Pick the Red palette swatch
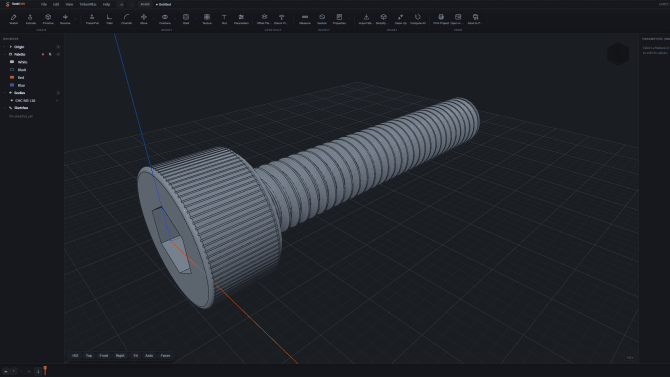Viewport: 670px width, 377px height. tap(12, 77)
